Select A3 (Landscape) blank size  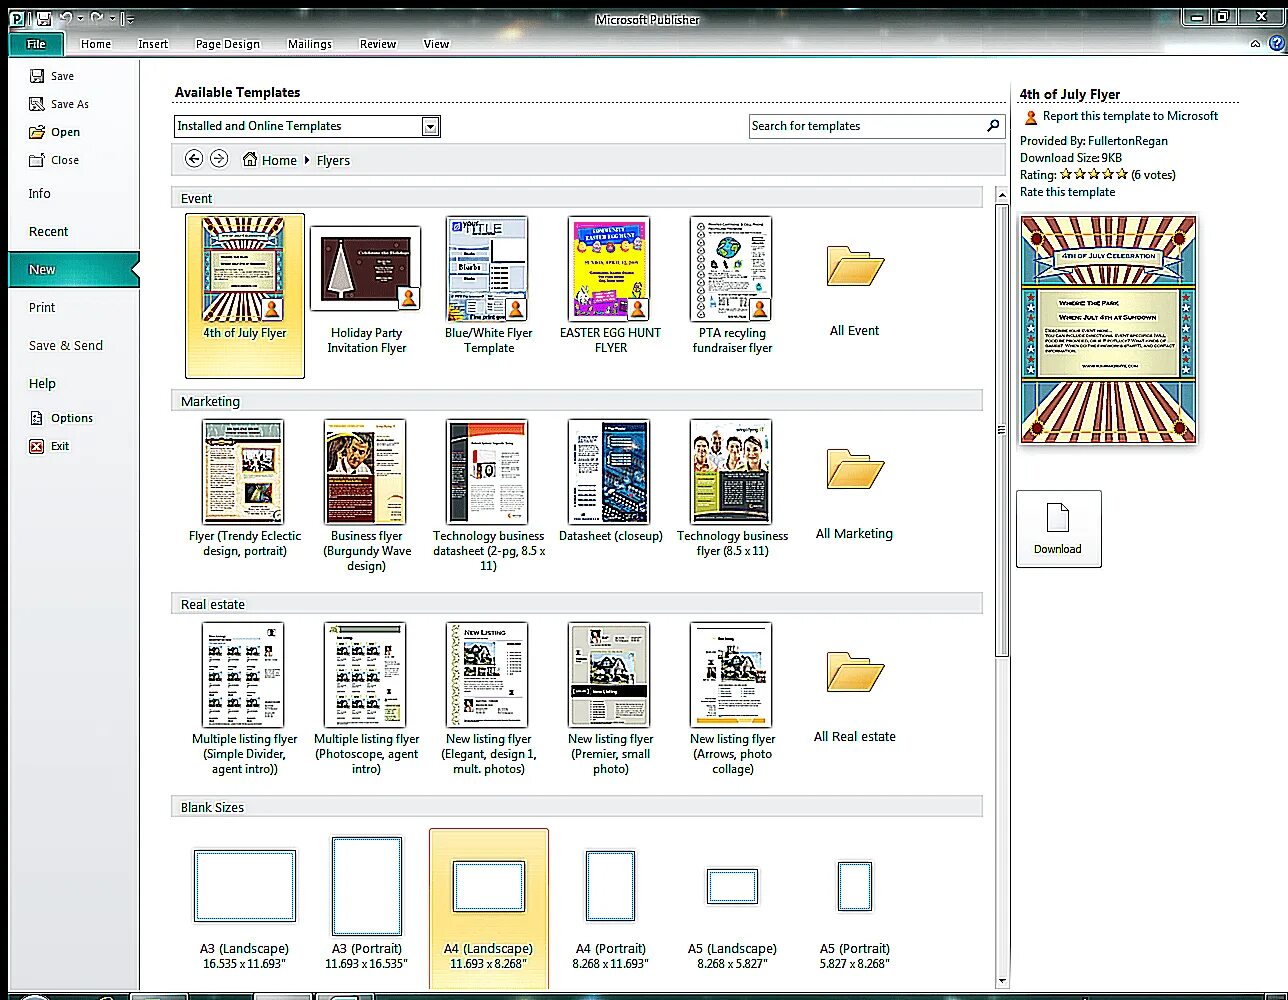tap(245, 908)
